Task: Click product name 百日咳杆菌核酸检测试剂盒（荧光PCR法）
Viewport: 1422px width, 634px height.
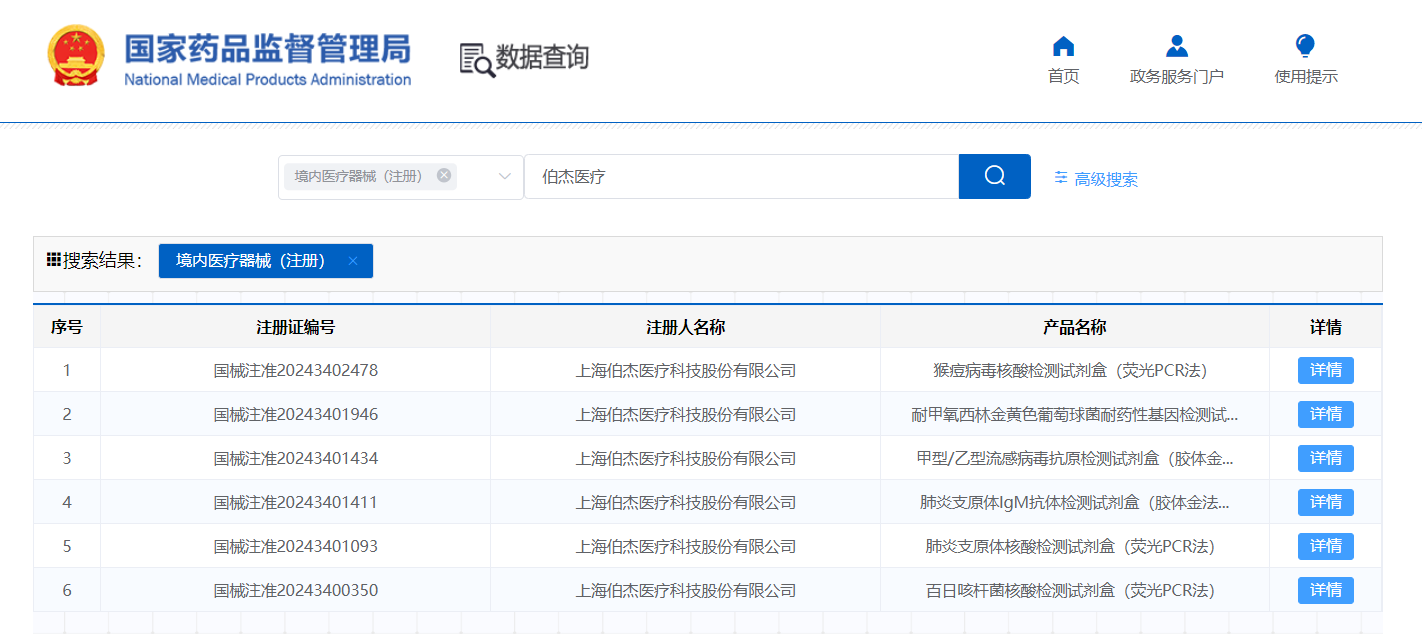Action: pos(1075,590)
